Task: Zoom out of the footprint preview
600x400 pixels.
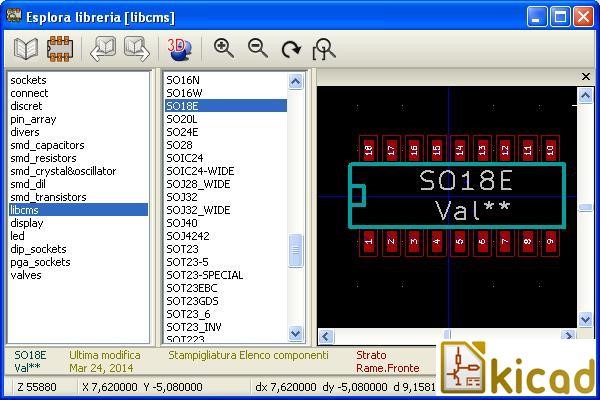Action: pyautogui.click(x=257, y=48)
